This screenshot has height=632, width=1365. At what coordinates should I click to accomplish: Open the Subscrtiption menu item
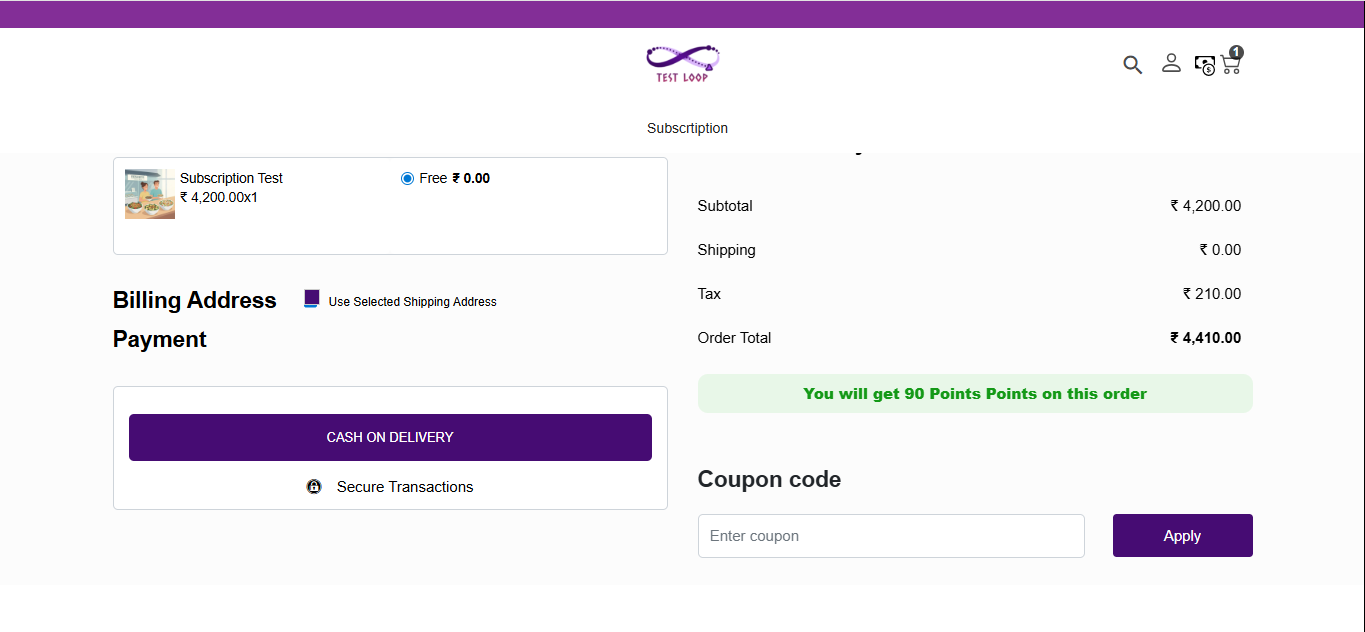(x=687, y=128)
